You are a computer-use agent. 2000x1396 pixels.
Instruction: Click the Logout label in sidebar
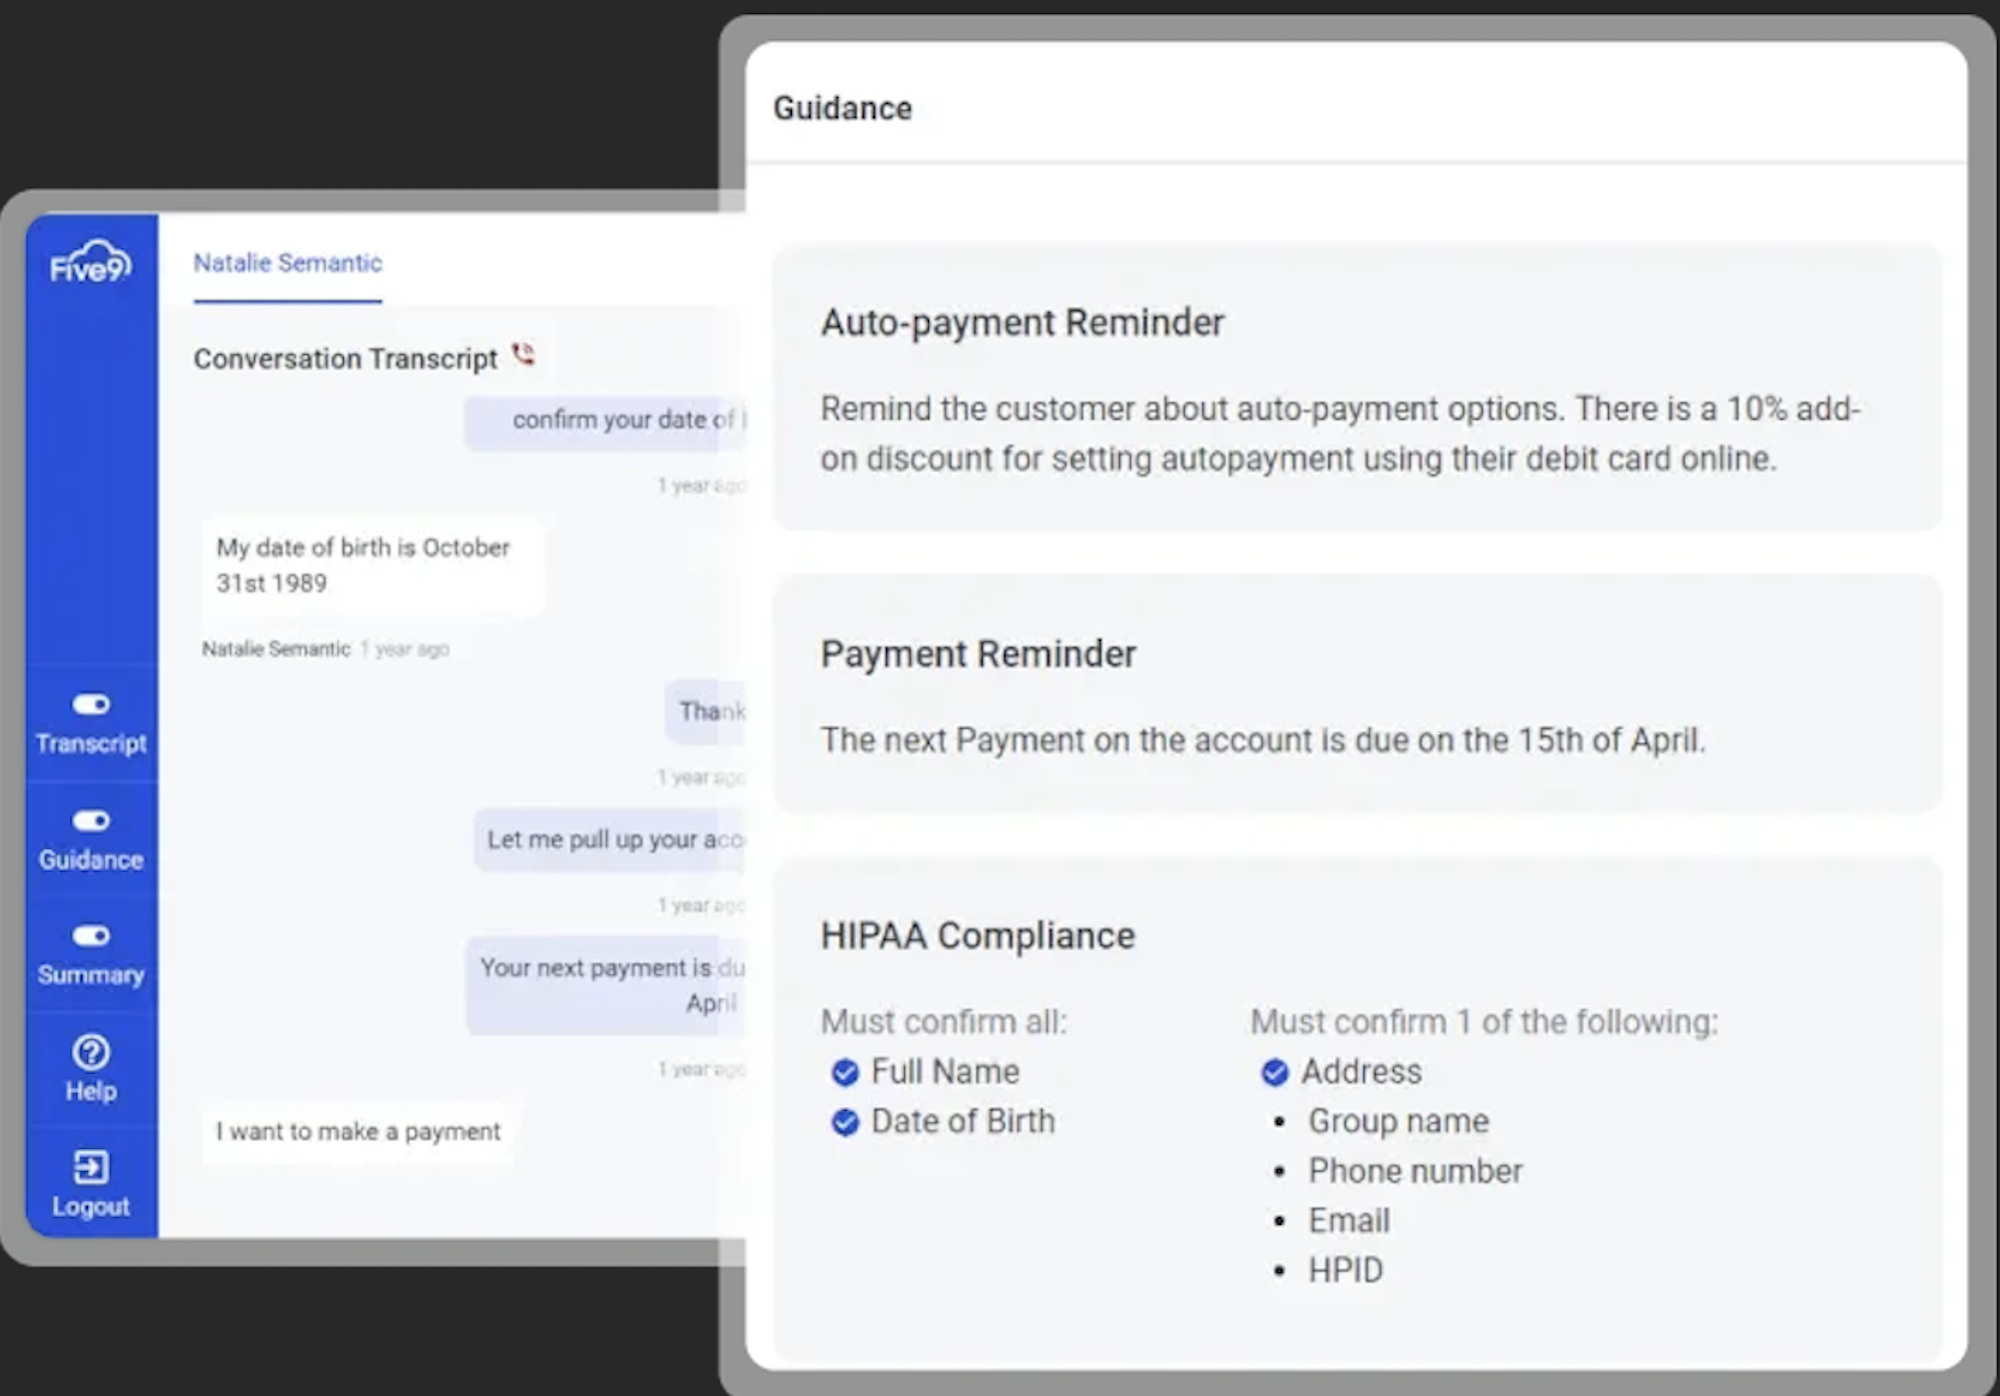[91, 1207]
